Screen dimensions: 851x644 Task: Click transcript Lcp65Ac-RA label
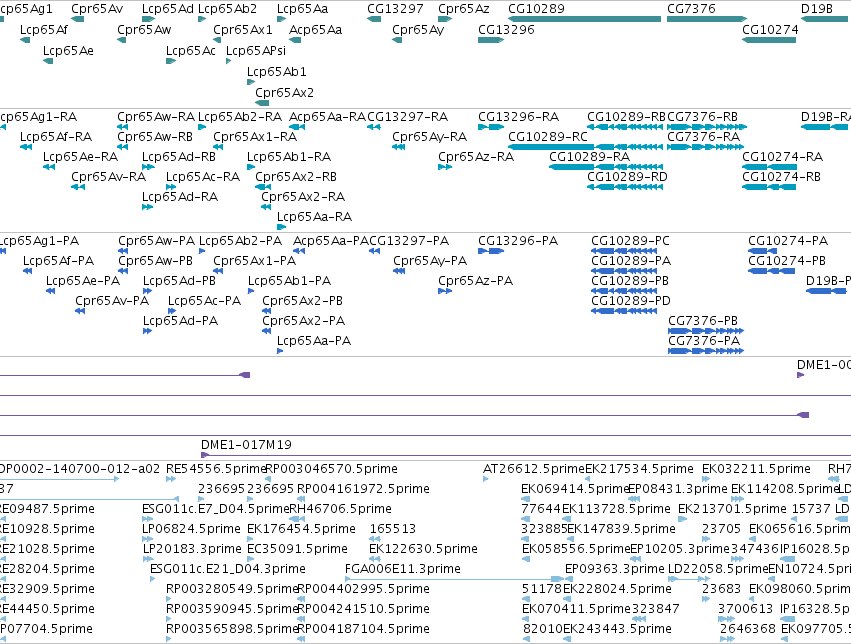[202, 177]
